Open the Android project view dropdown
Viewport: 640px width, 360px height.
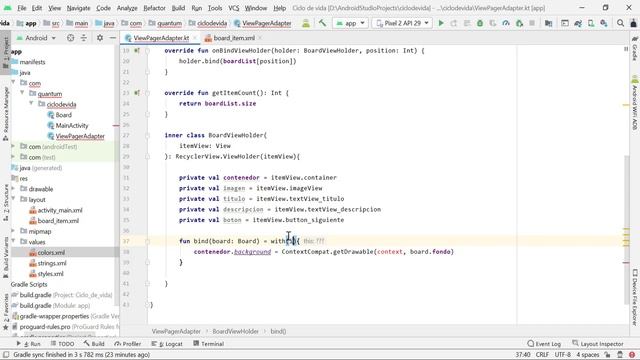pyautogui.click(x=36, y=38)
